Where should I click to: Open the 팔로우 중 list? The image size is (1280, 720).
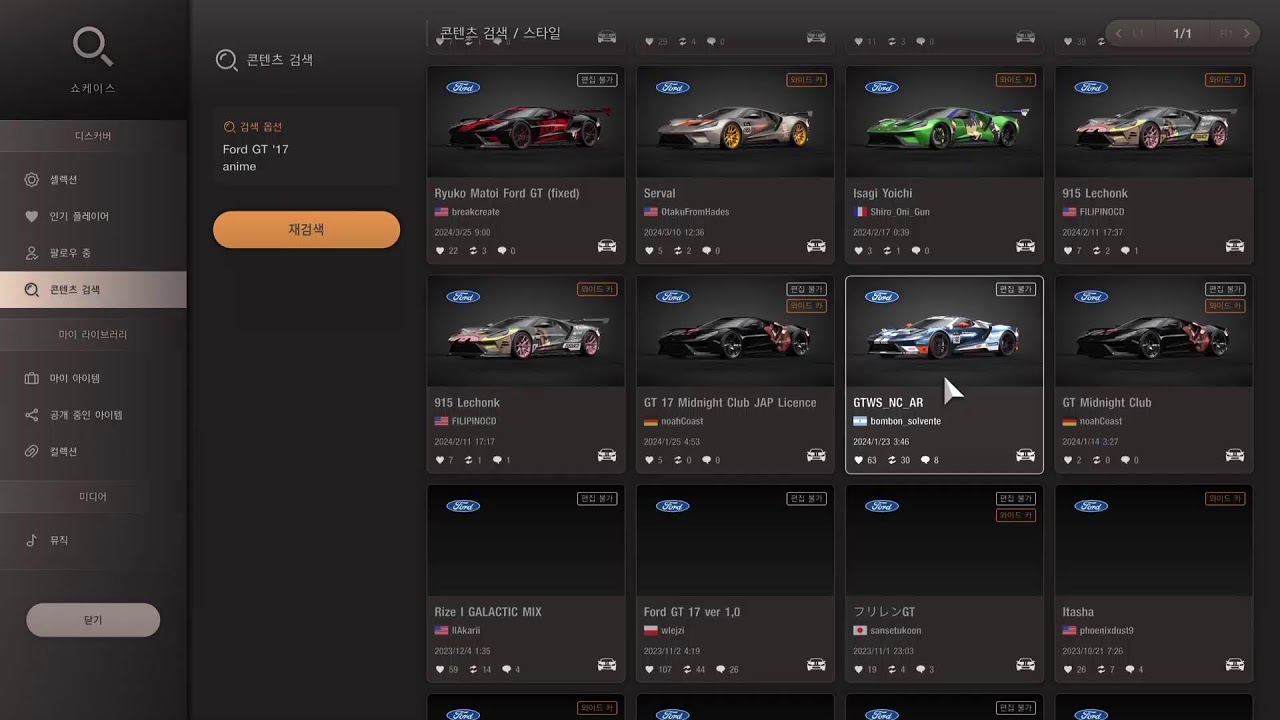tap(93, 253)
